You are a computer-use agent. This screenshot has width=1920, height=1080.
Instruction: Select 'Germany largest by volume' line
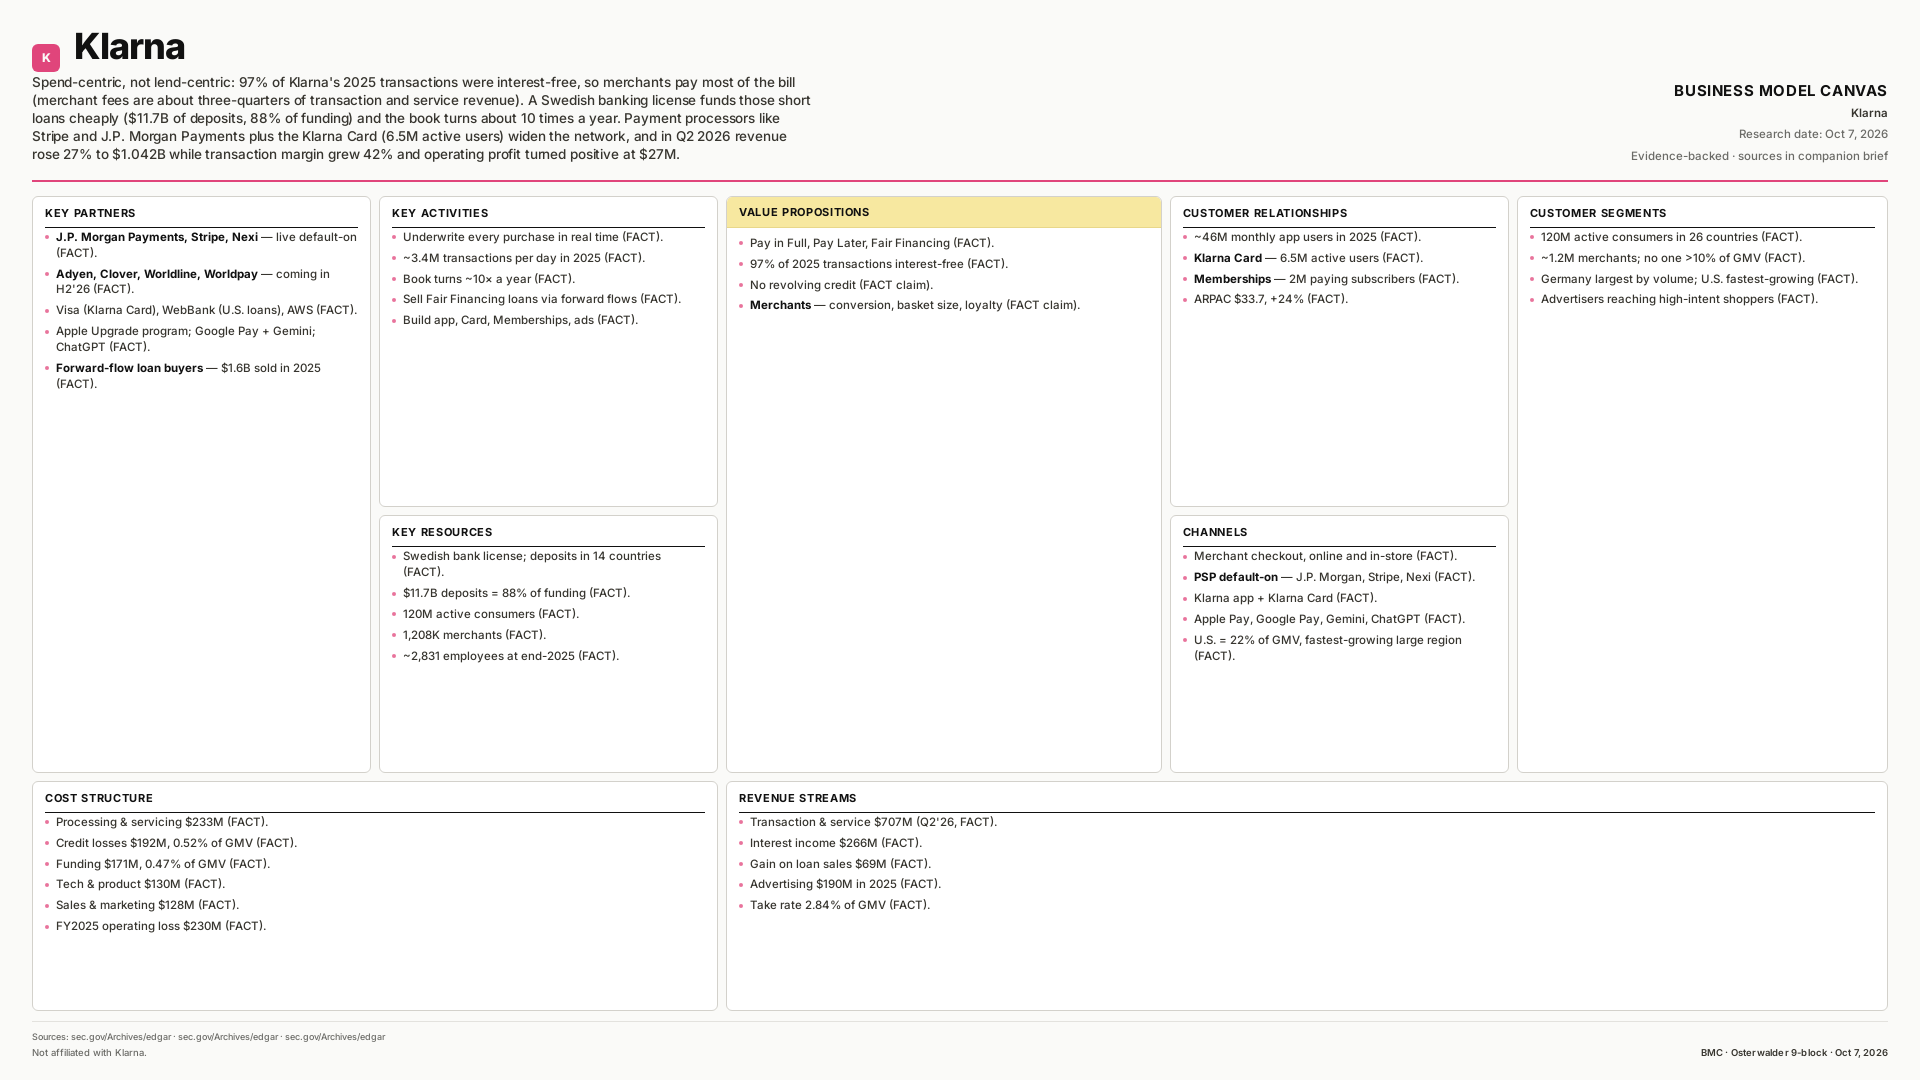pos(1699,279)
